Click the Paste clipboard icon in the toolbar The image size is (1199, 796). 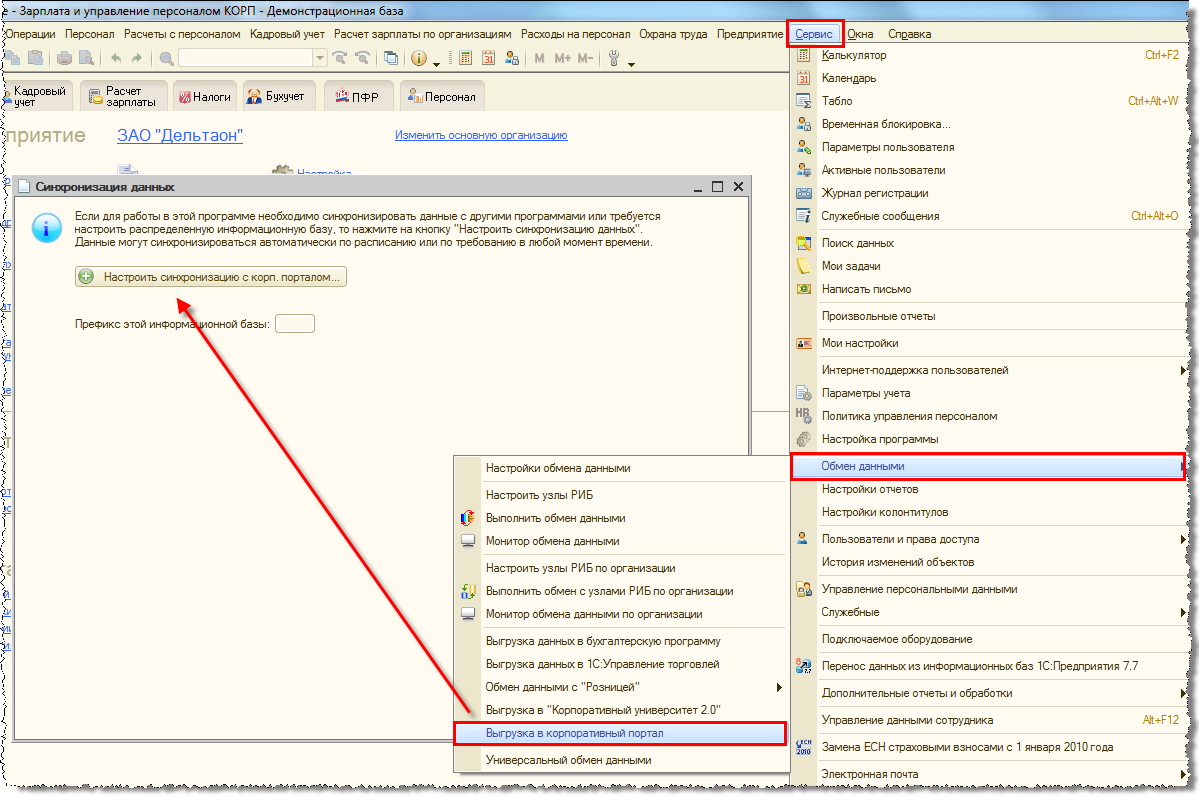[36, 58]
